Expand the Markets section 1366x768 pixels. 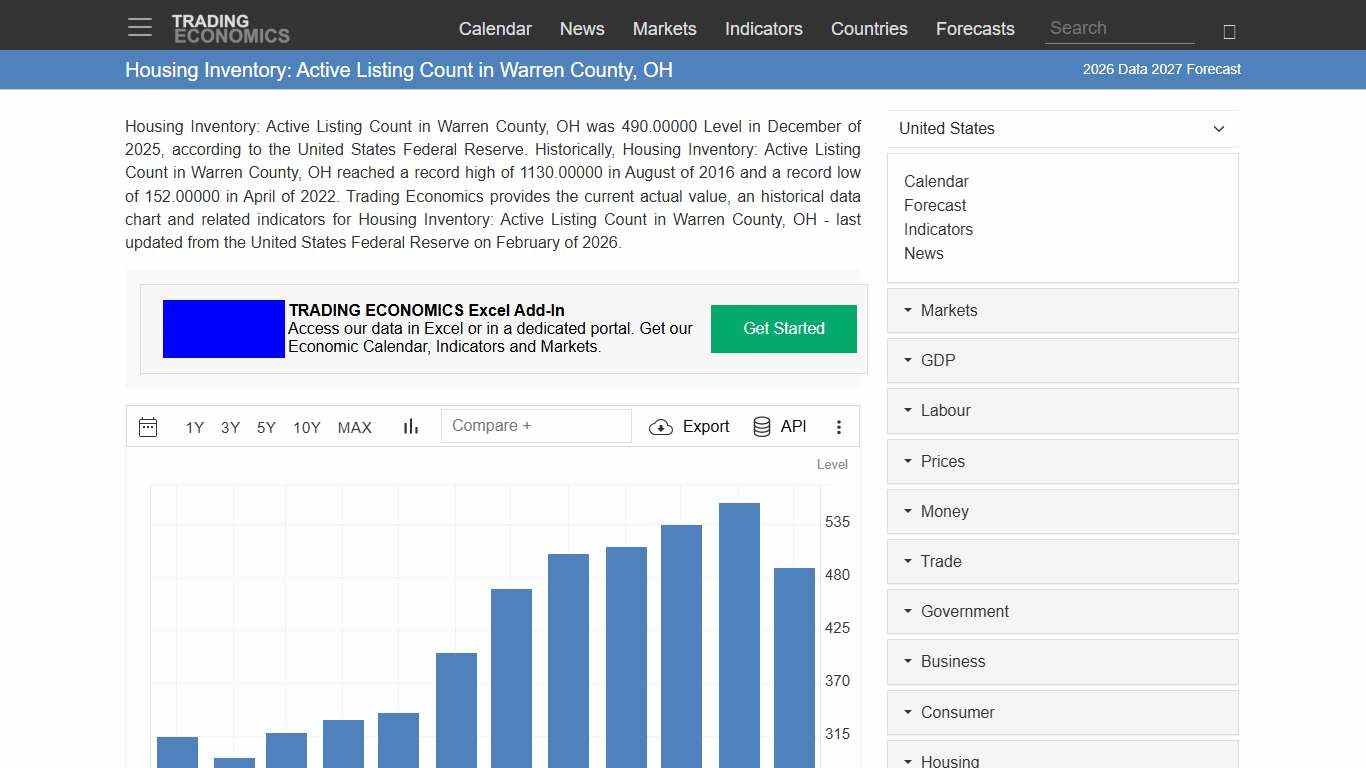948,310
